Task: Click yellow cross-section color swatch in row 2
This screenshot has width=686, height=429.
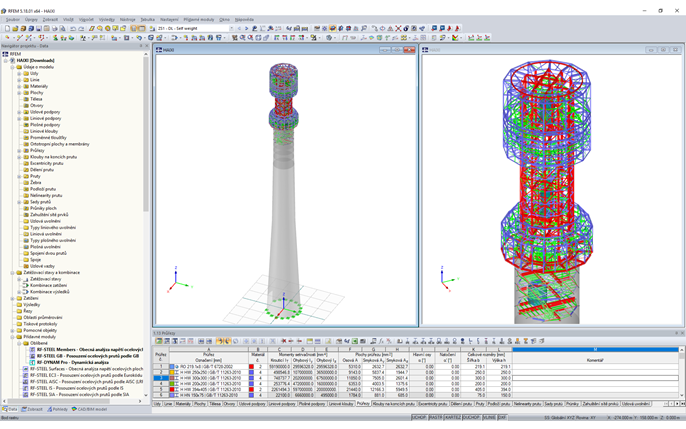Action: (x=172, y=373)
